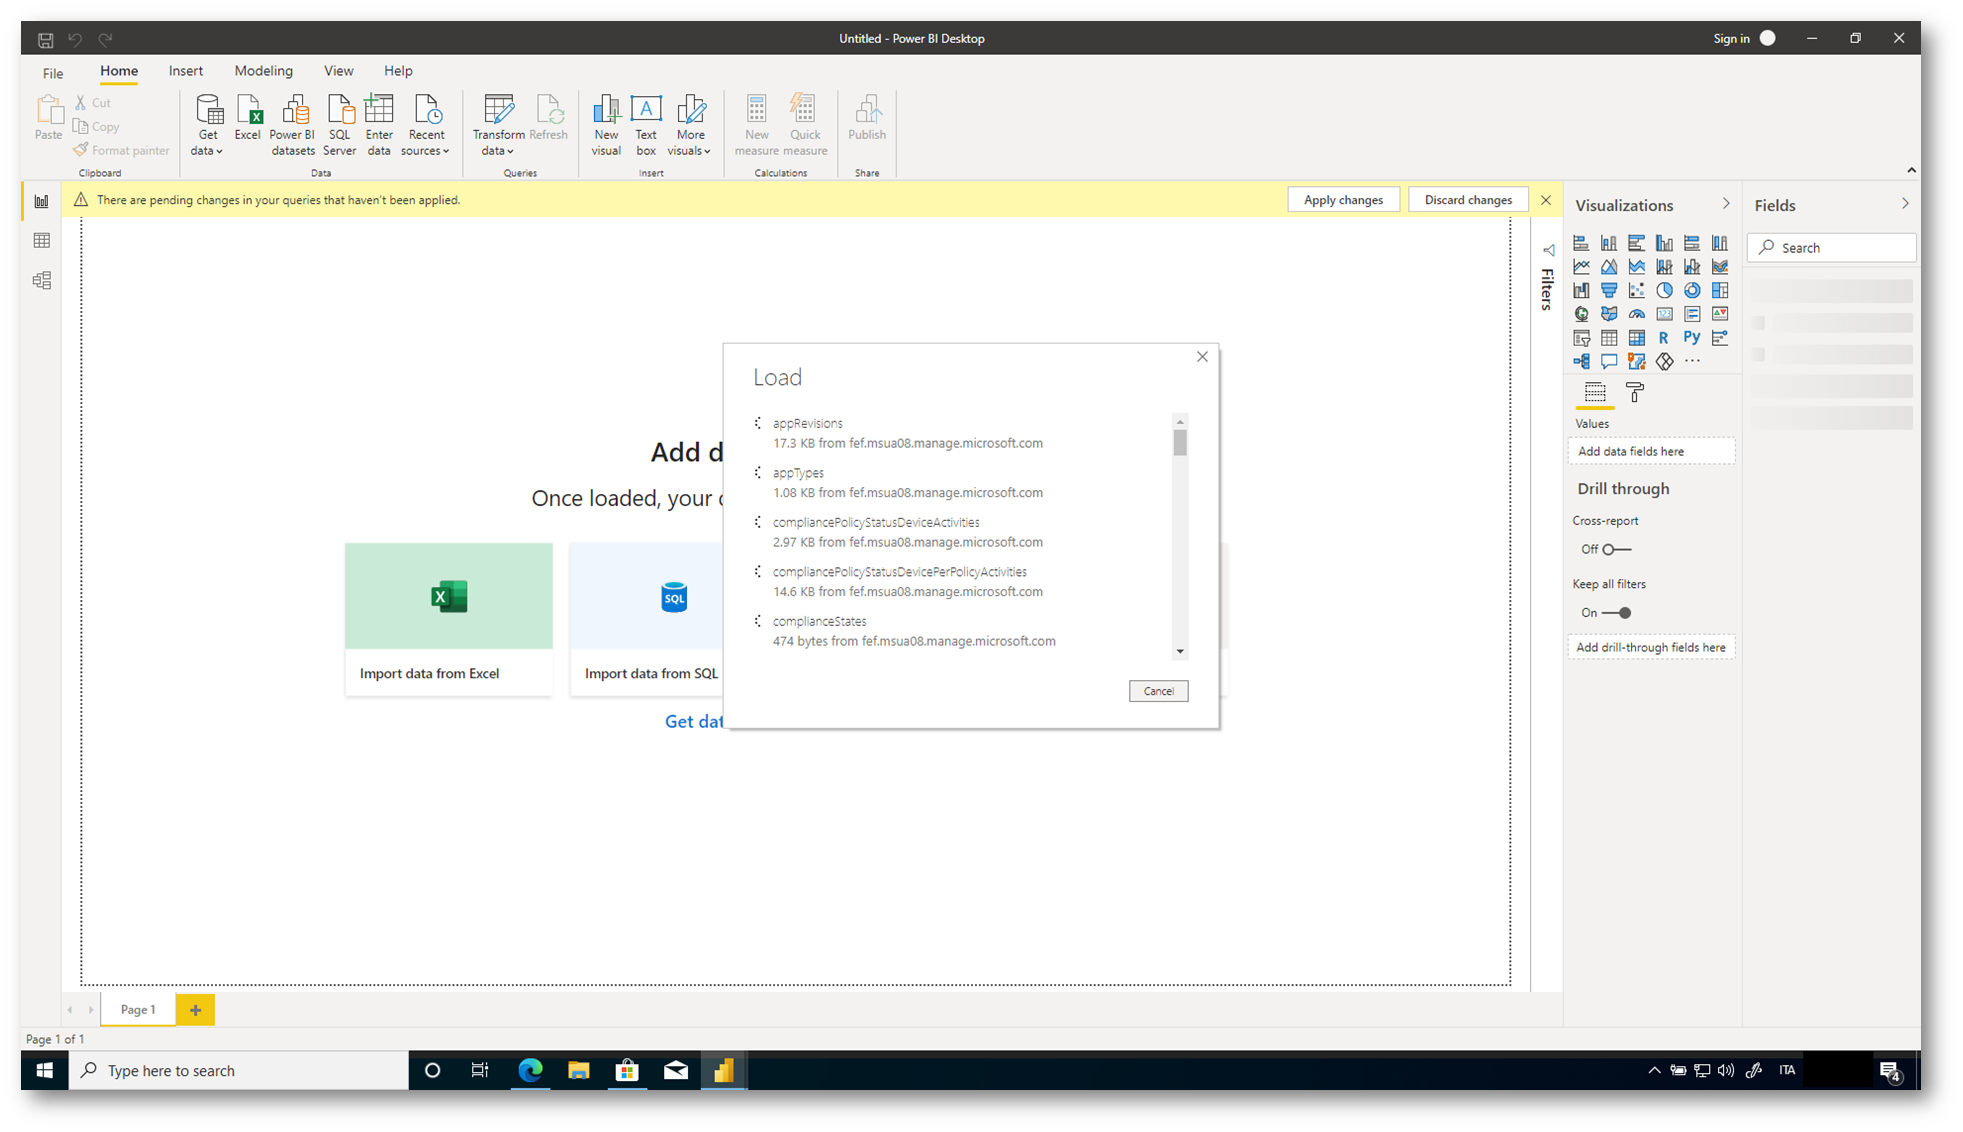Click in the Fields search box
1963x1132 pixels.
click(x=1831, y=248)
